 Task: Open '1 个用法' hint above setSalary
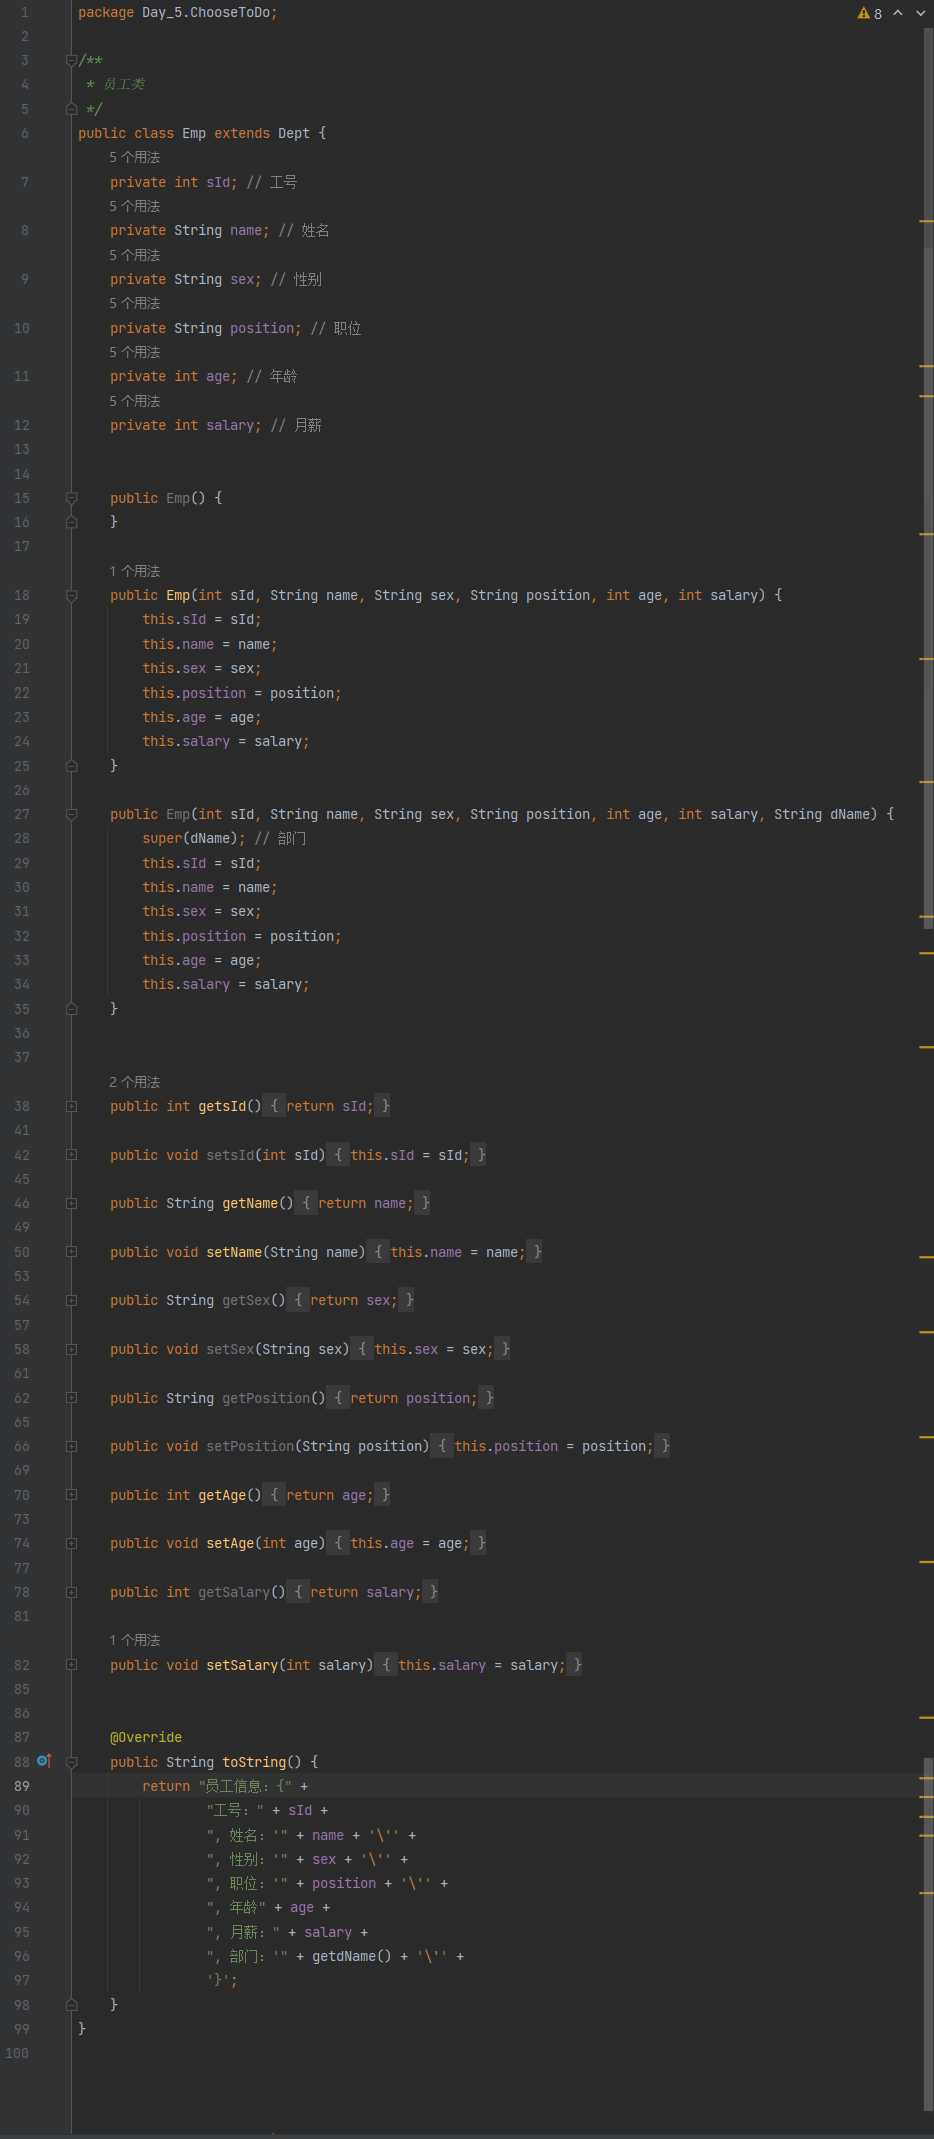[135, 1640]
